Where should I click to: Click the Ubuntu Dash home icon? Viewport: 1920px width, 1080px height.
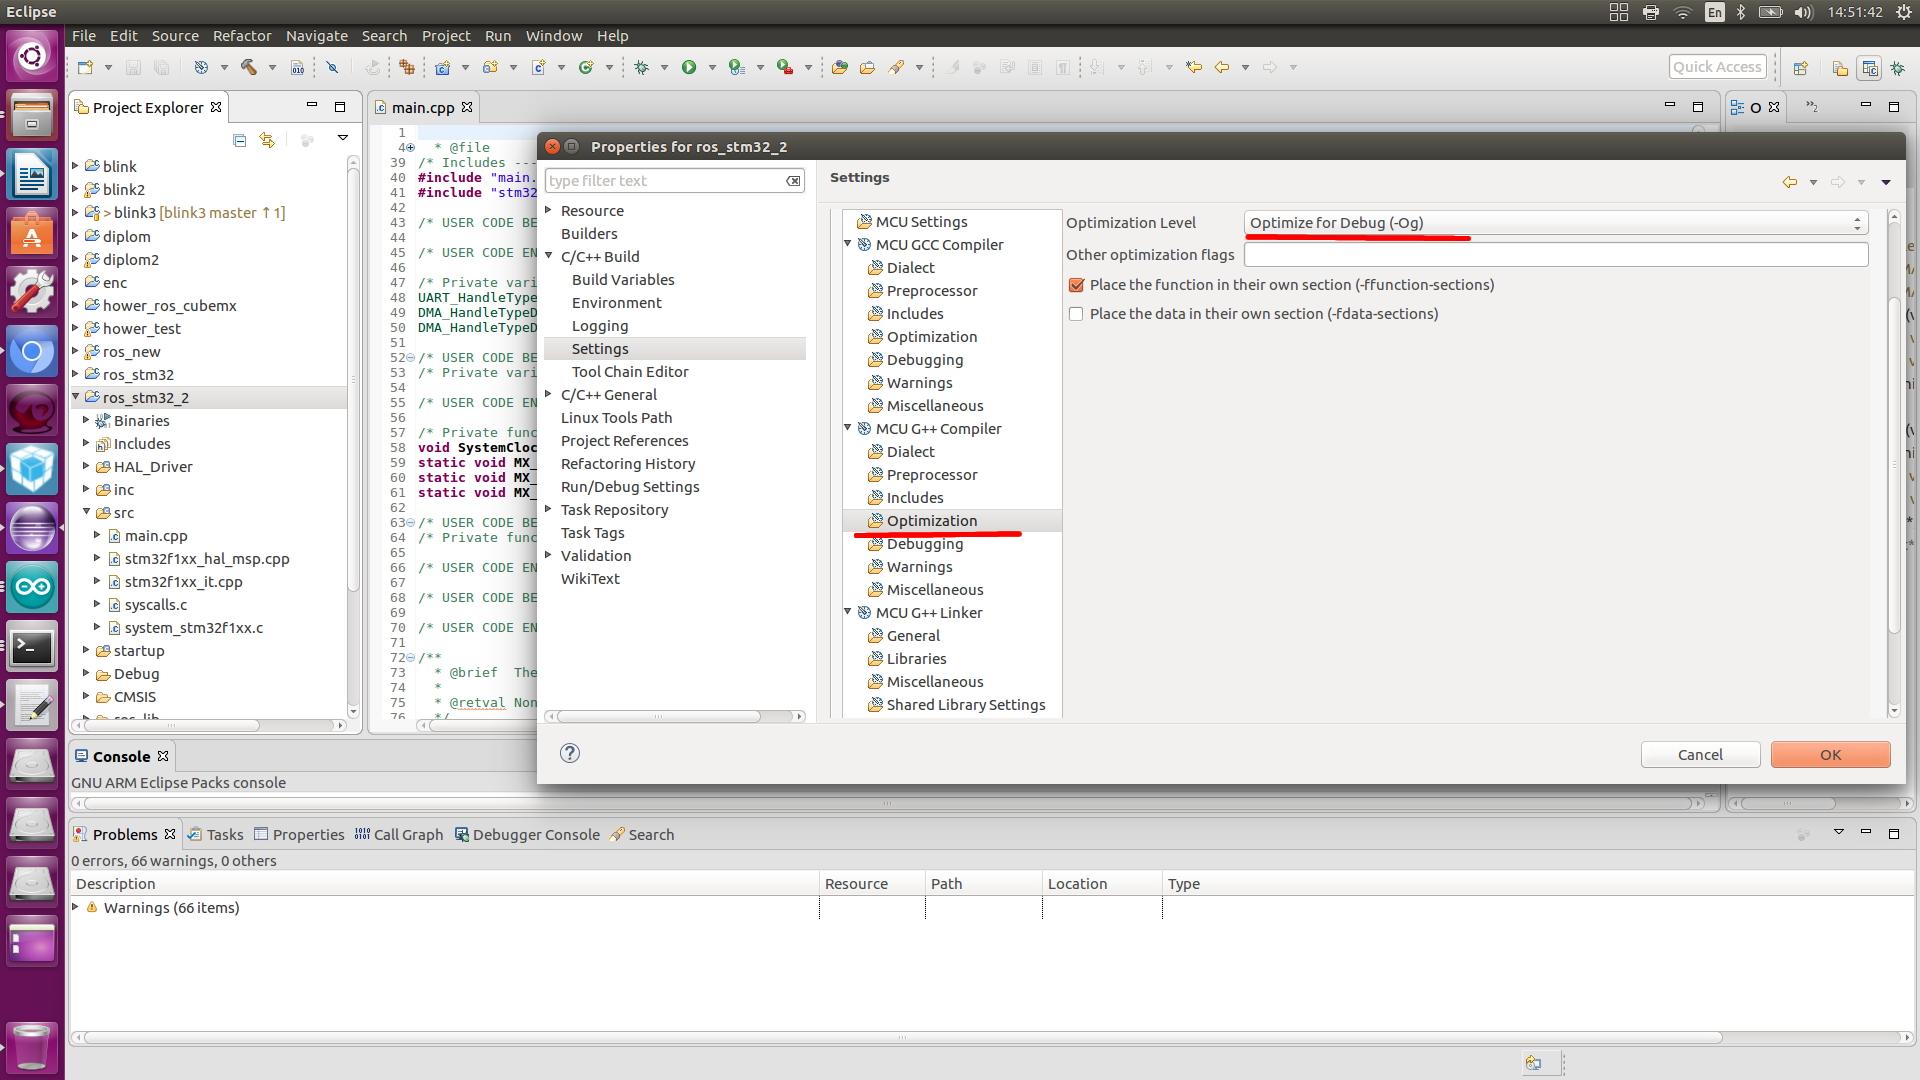32,55
